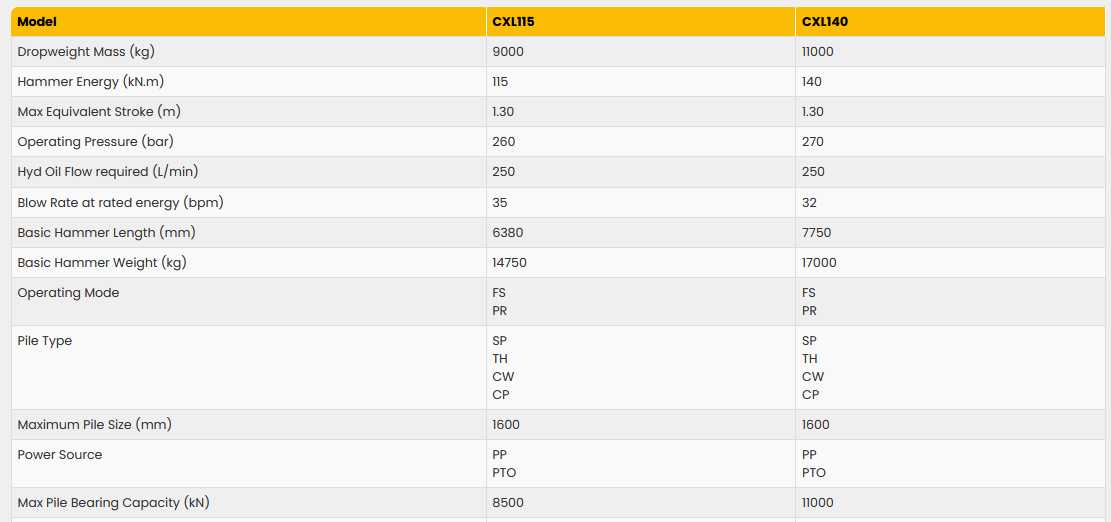Click Blow Rate at rated energy label

coord(120,202)
